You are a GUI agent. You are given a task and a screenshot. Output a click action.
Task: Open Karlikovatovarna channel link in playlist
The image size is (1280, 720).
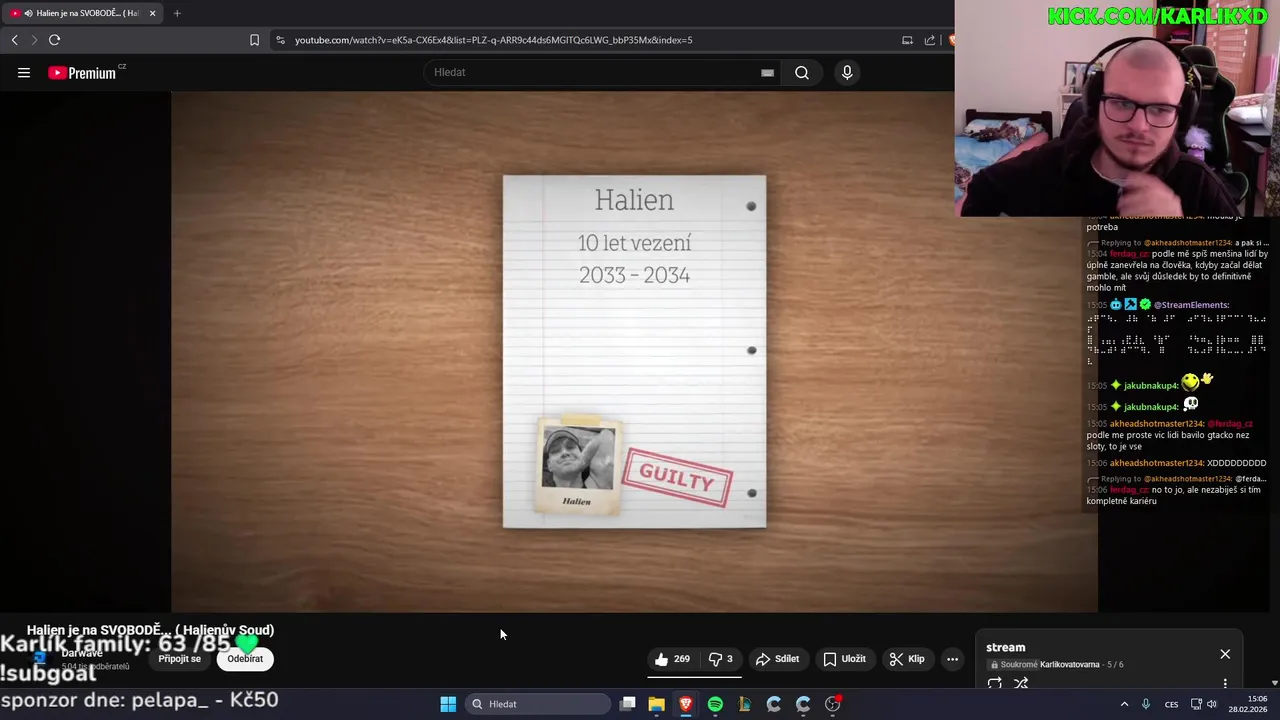pos(1069,665)
